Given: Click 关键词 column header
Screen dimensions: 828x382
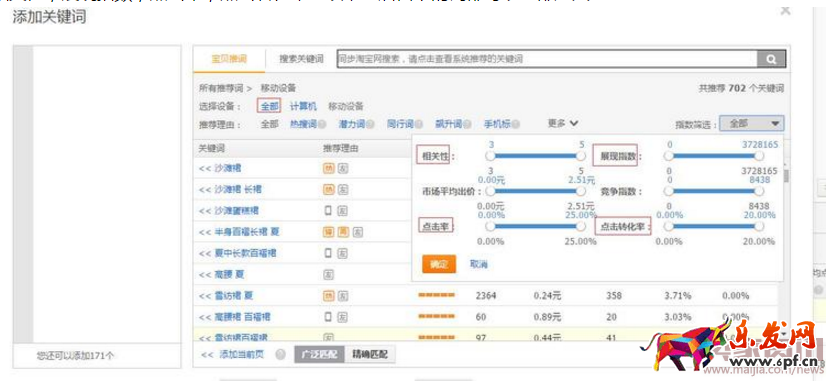Looking at the screenshot, I should point(212,148).
